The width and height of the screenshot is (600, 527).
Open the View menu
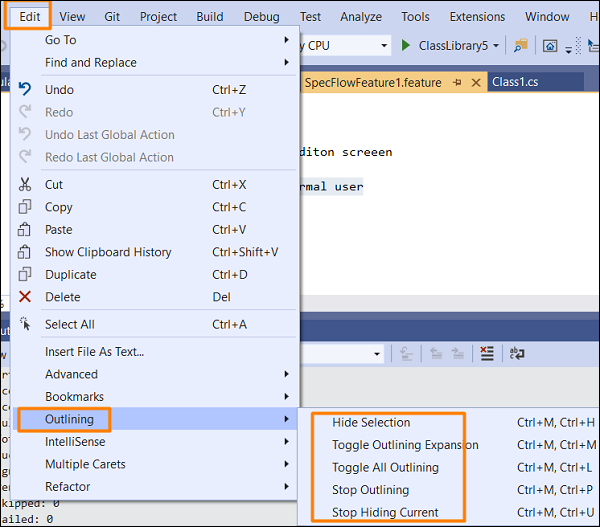[72, 16]
